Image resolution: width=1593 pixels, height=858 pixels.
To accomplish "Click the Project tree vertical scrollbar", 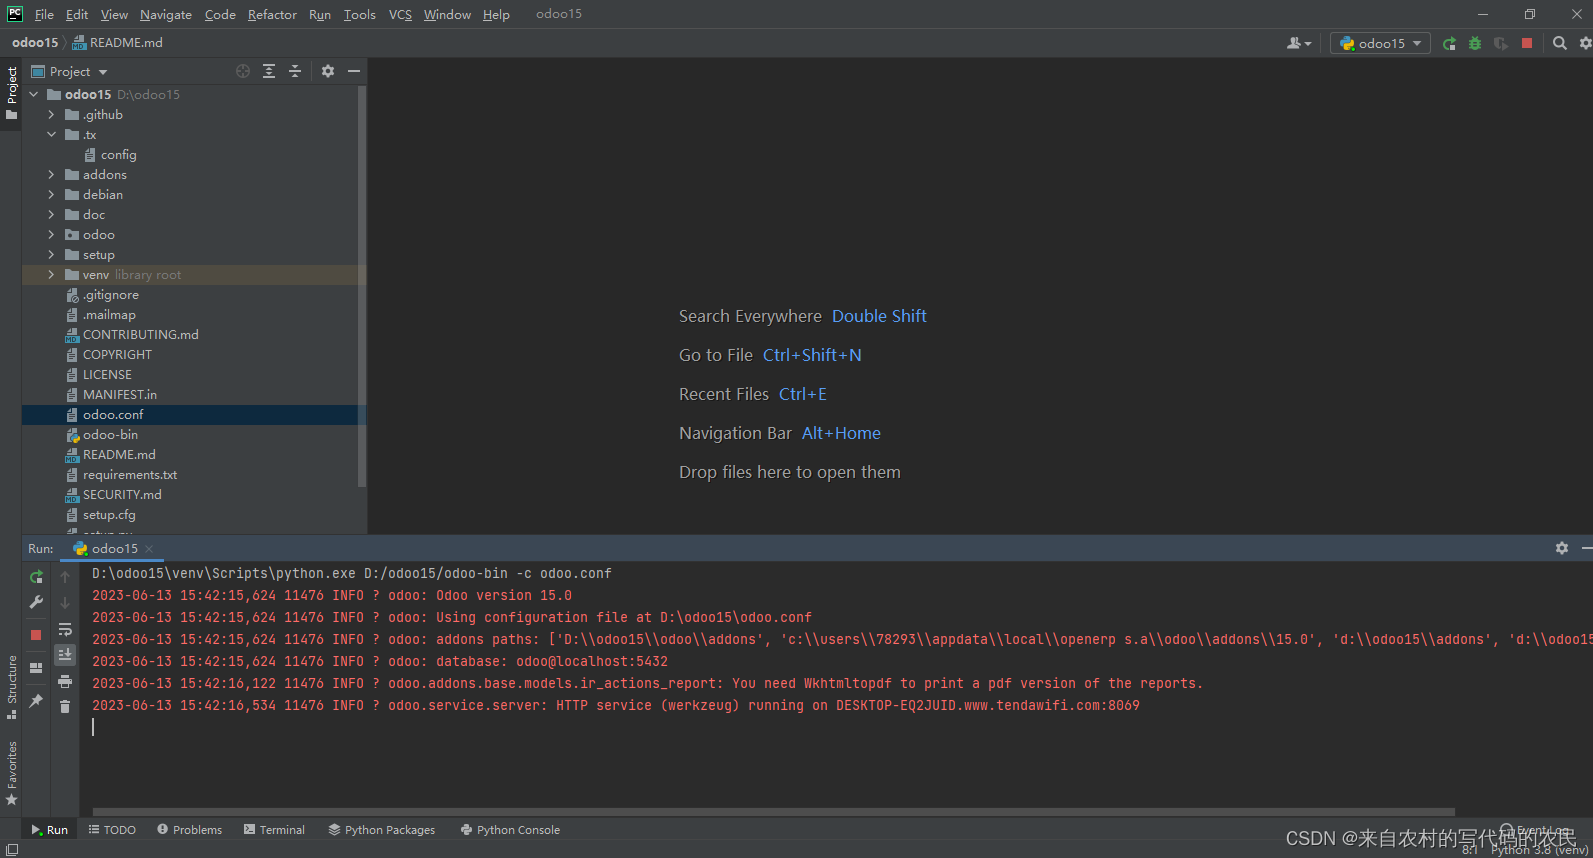I will (362, 286).
